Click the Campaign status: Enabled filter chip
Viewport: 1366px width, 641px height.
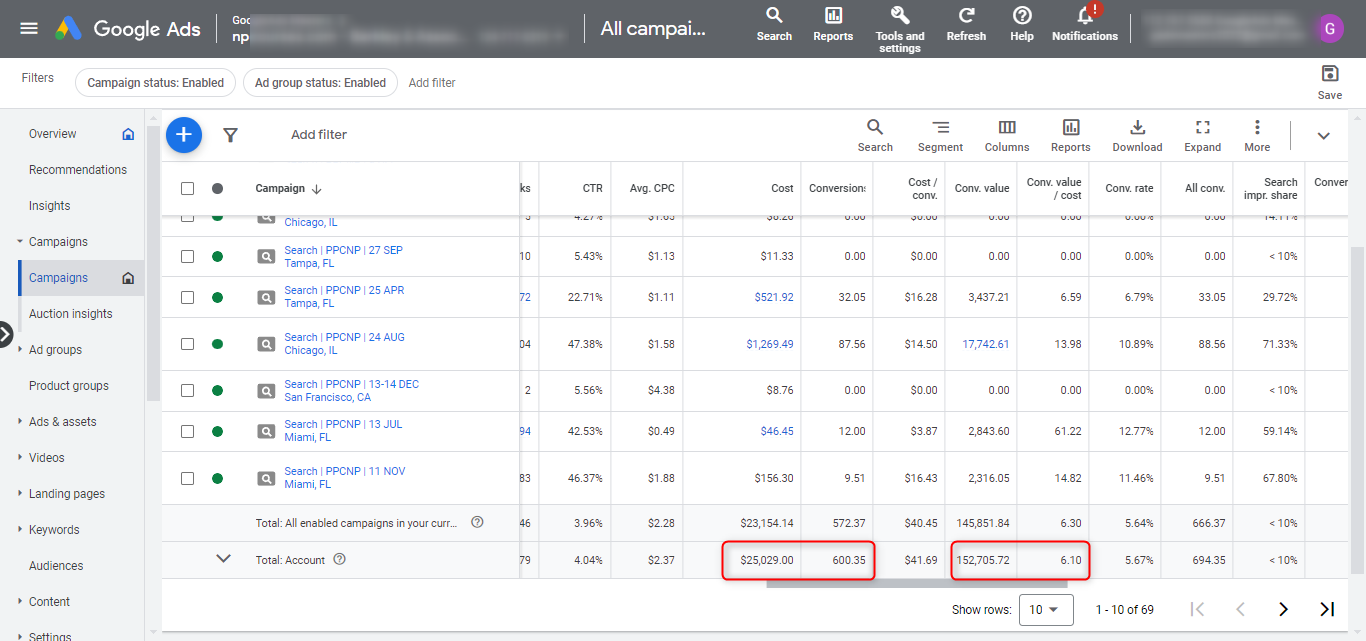click(x=156, y=83)
